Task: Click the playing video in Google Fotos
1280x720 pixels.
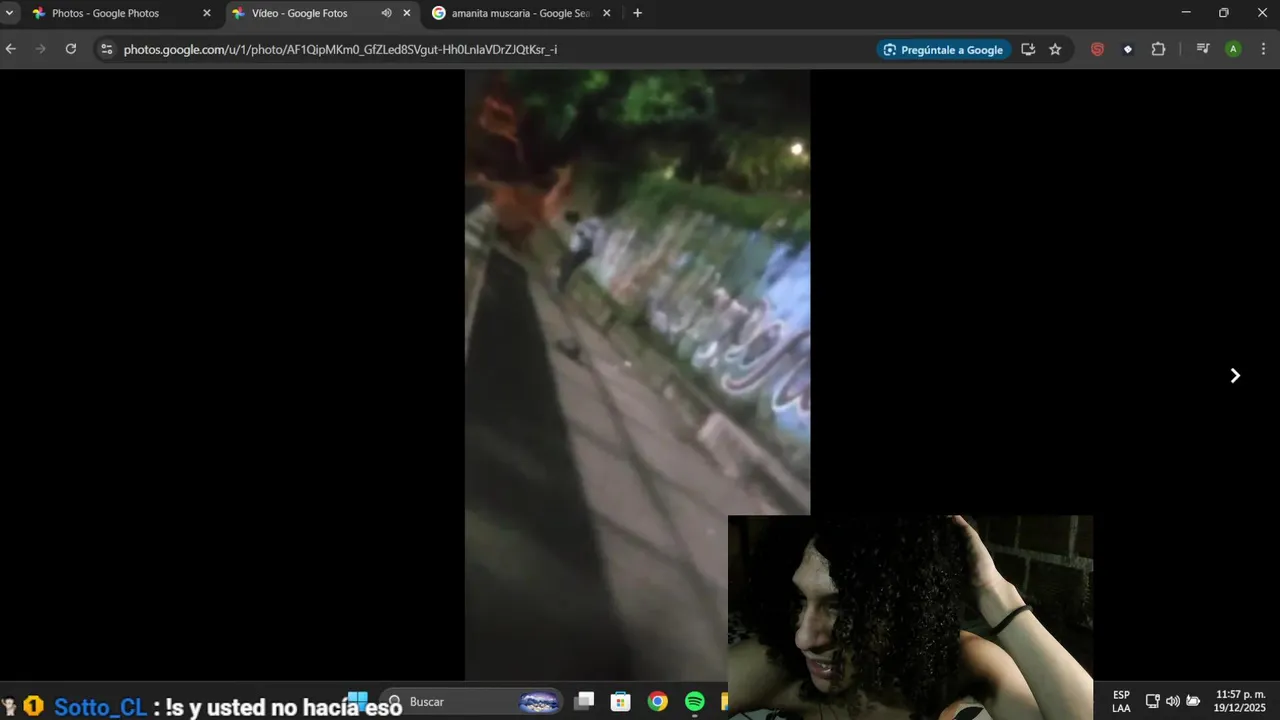Action: 637,375
